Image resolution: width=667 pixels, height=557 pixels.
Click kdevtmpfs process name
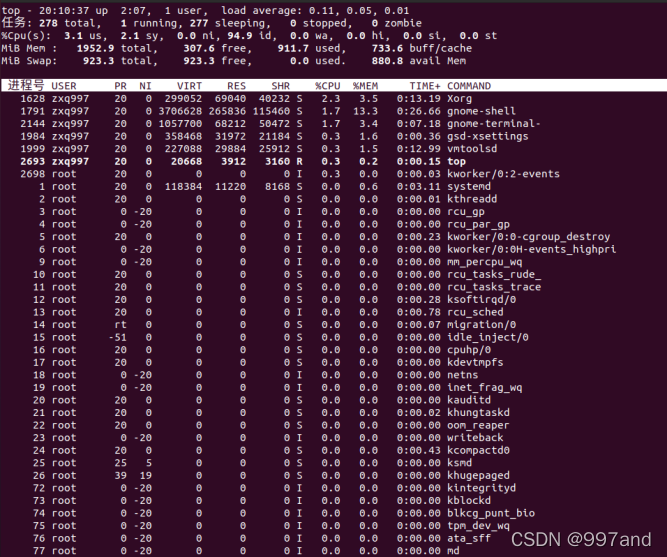click(475, 363)
